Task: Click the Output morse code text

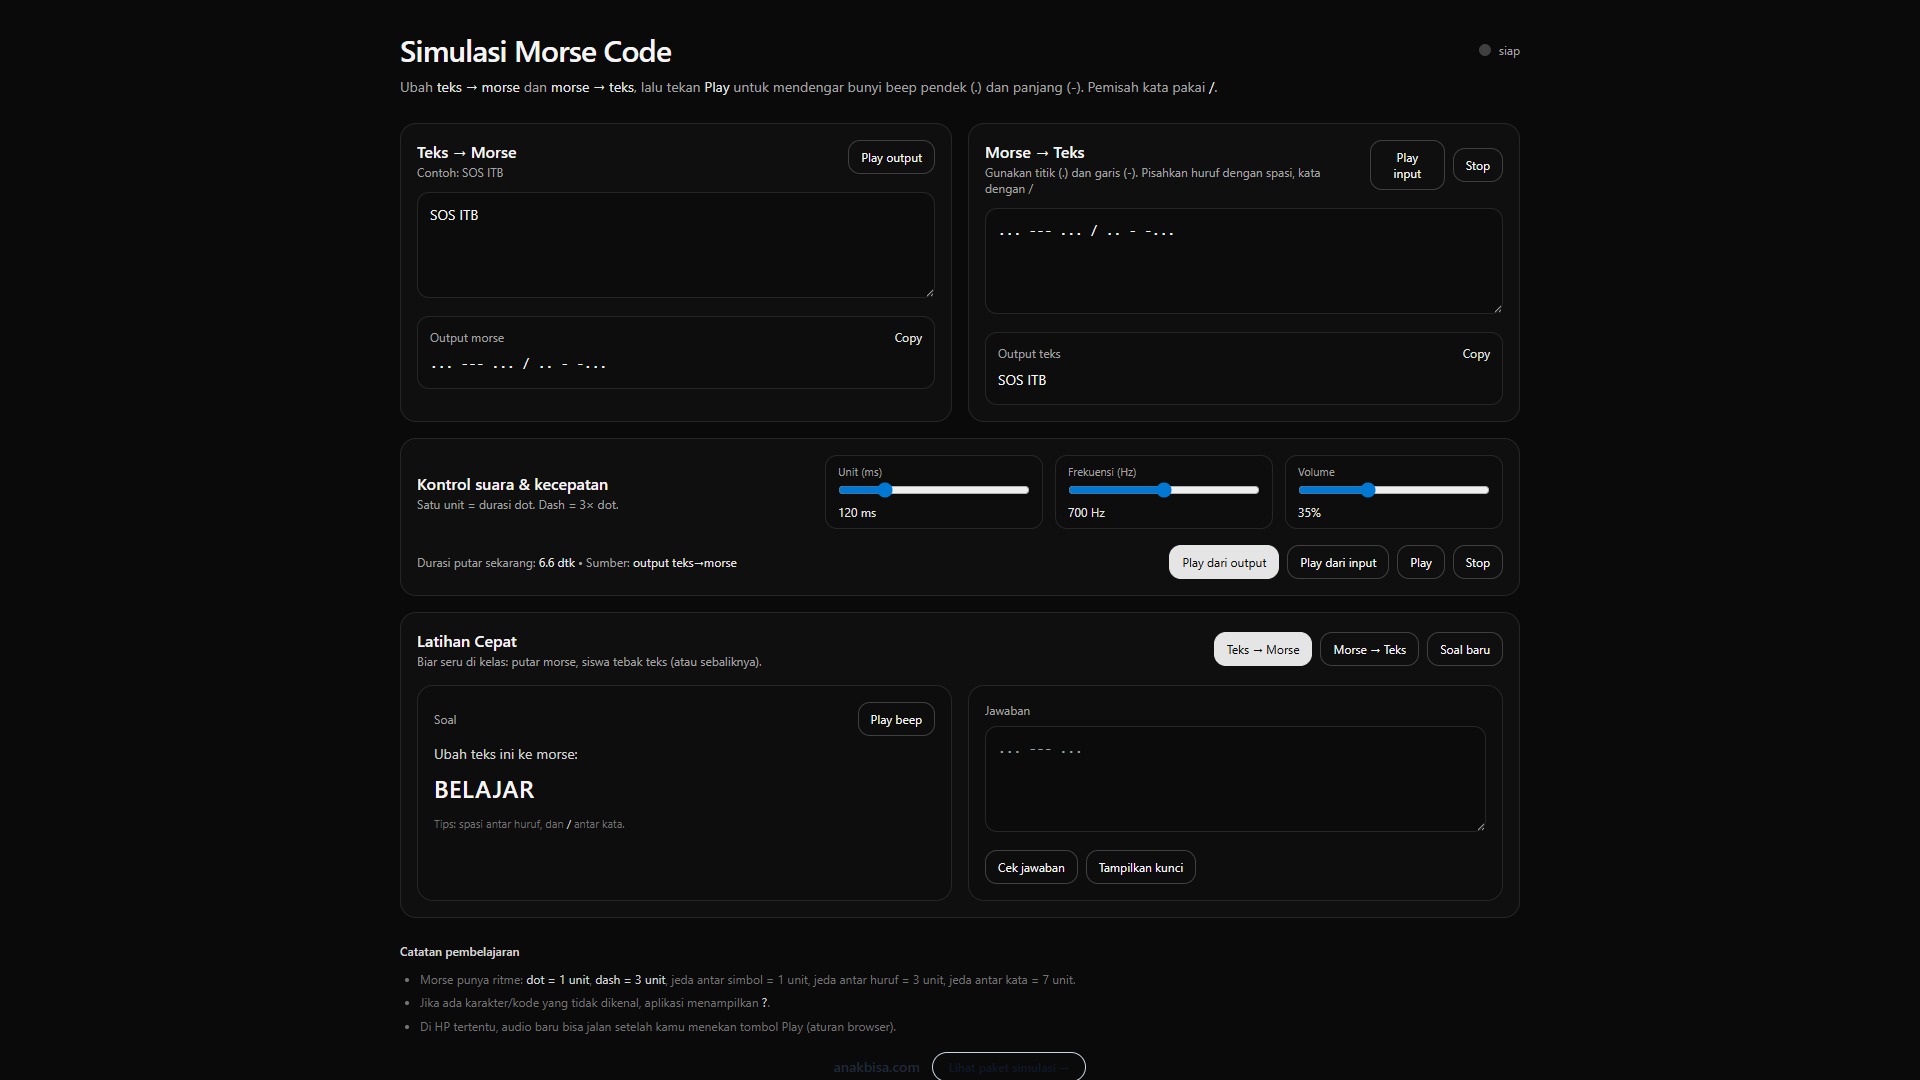Action: pyautogui.click(x=518, y=364)
